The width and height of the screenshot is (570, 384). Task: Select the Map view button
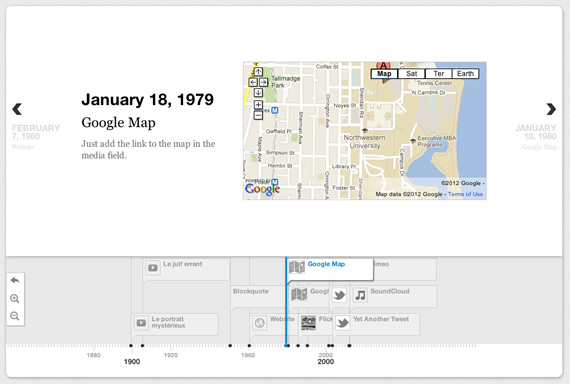[x=384, y=74]
